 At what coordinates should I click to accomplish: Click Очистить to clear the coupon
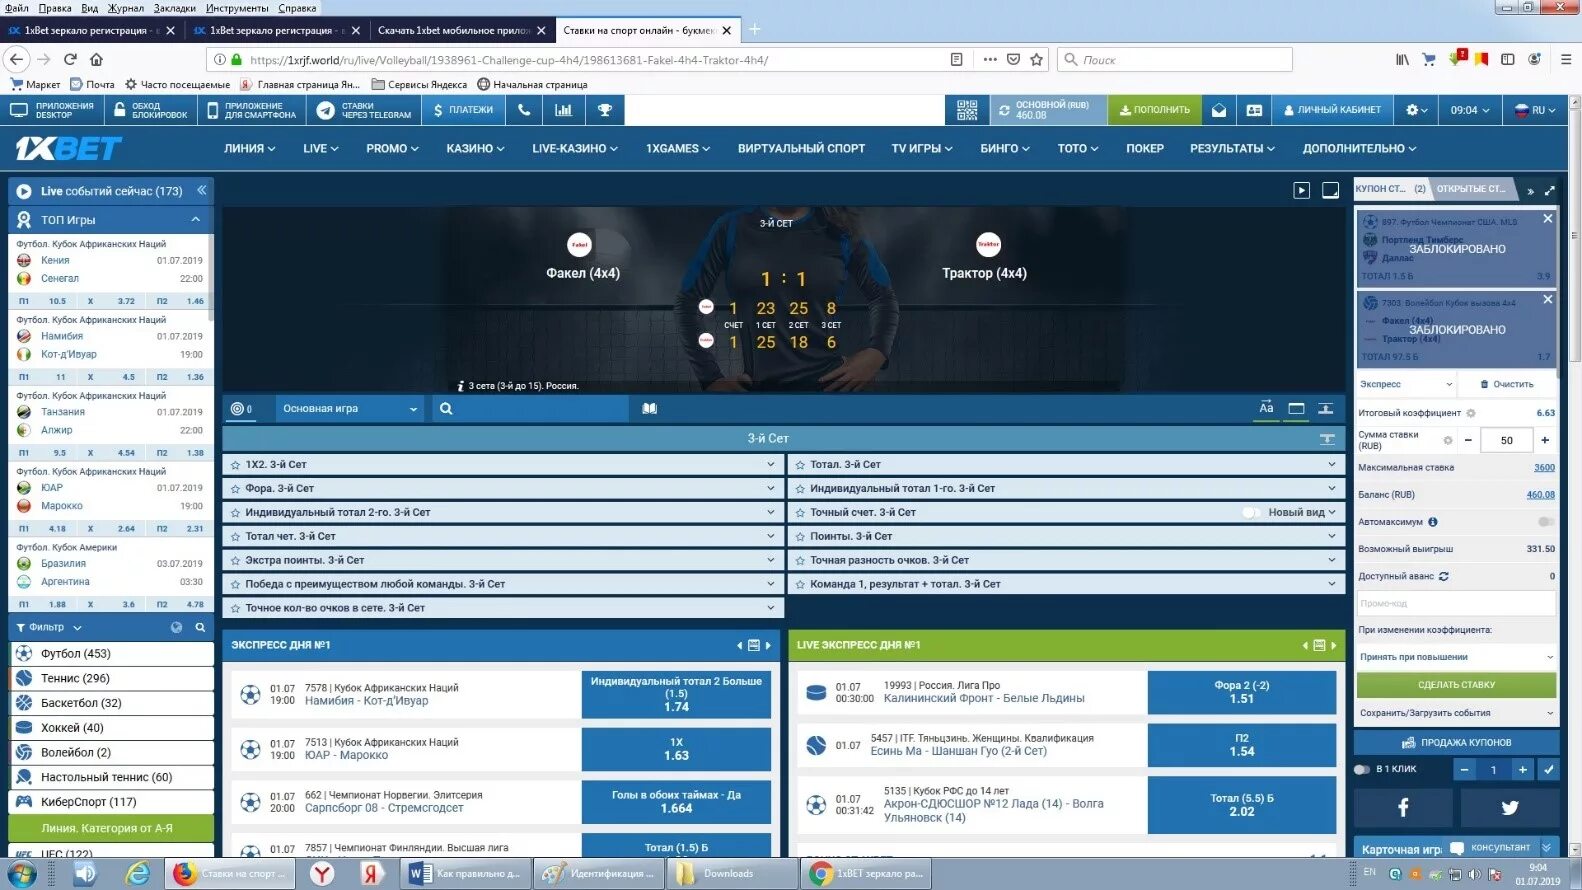[1506, 384]
